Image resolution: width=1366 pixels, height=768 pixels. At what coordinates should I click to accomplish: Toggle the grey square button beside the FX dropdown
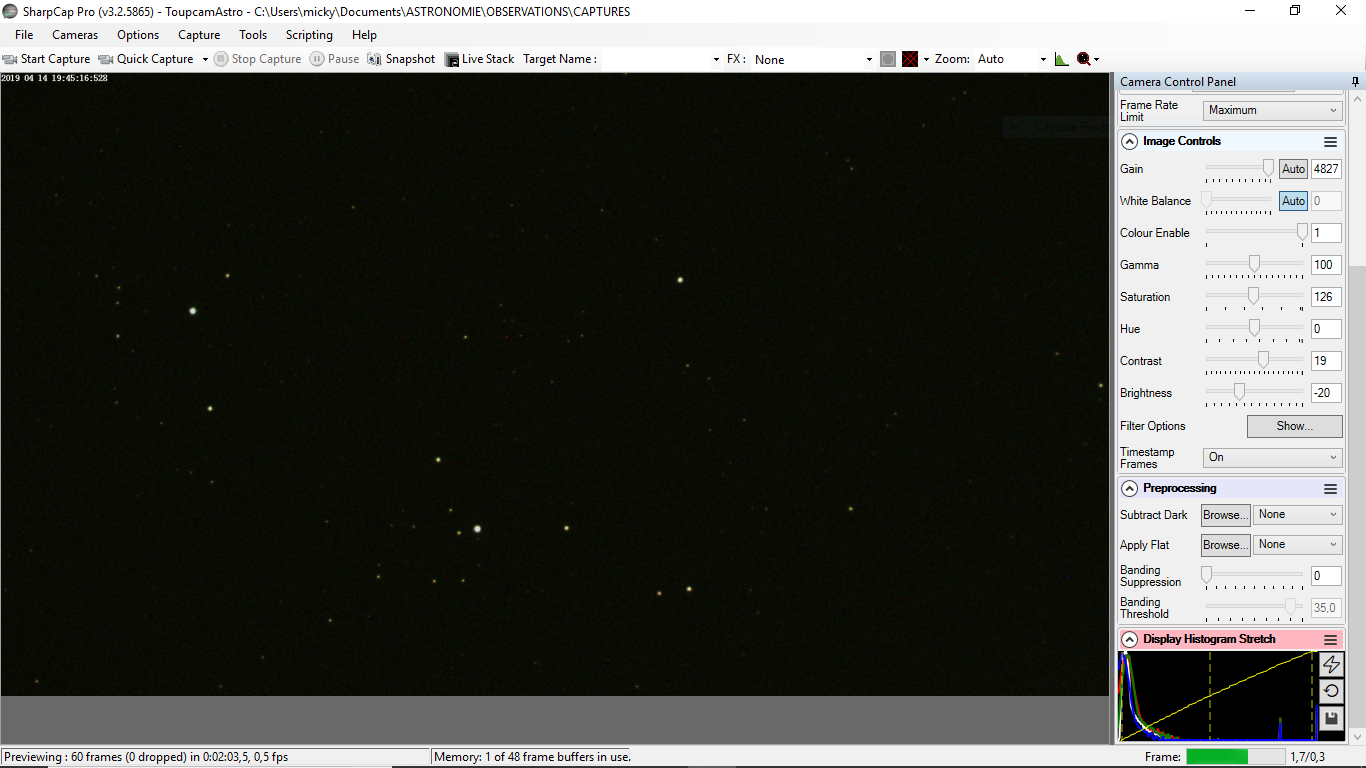click(888, 59)
